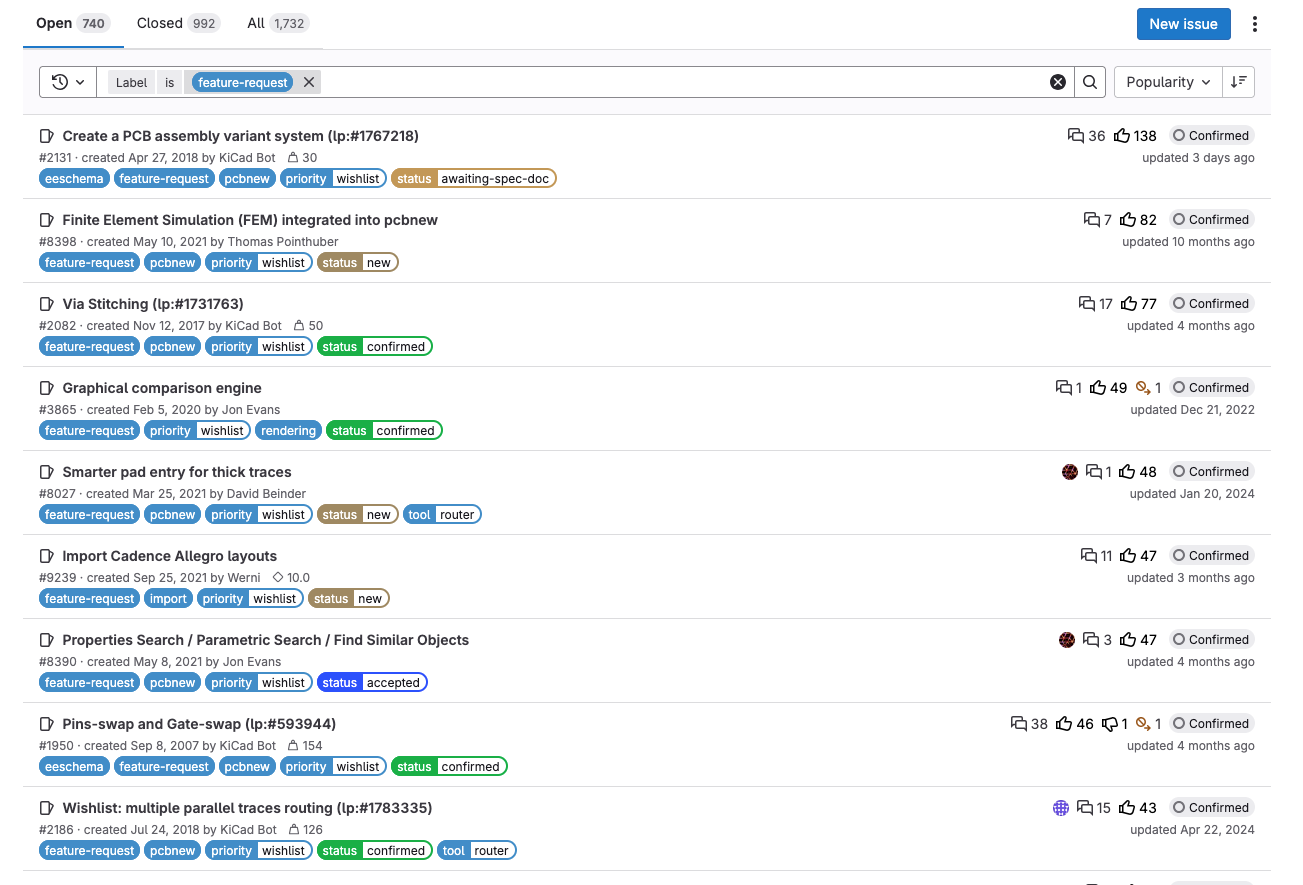Click comments icon on Via Stitching issue

coord(1087,304)
